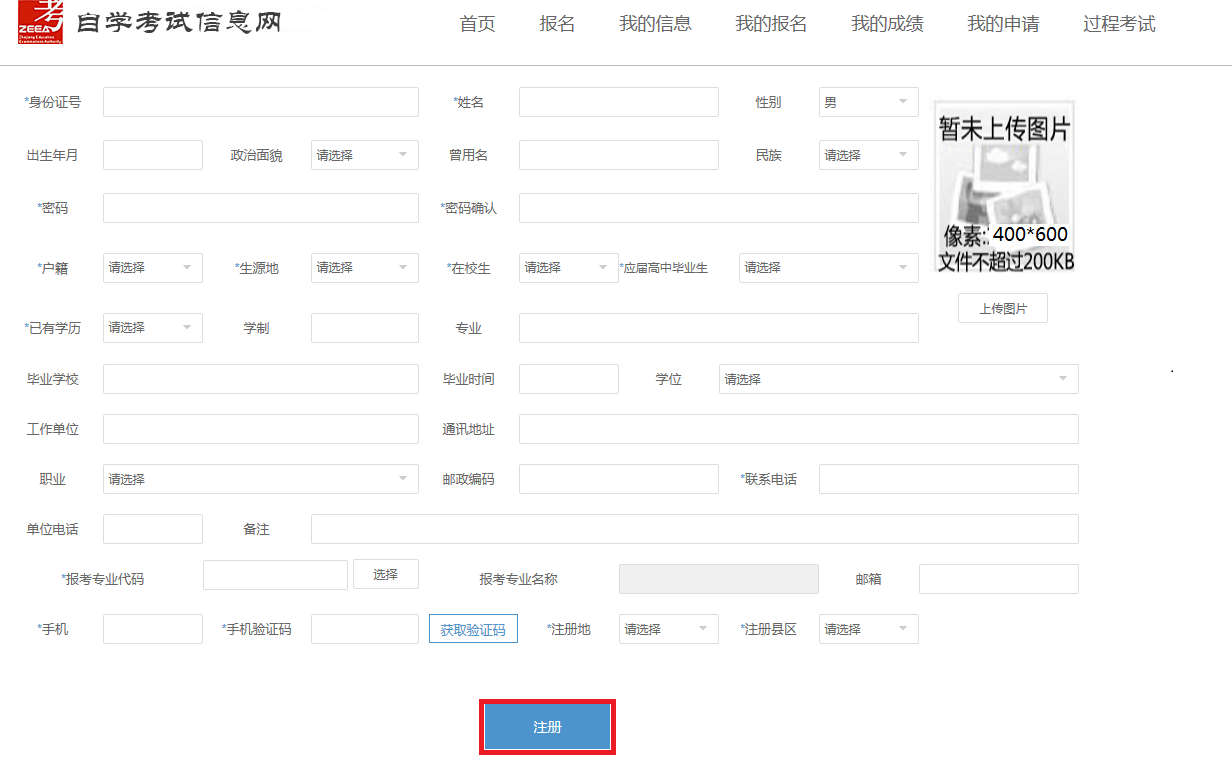
Task: Open the 过程考试 menu item
Action: (1119, 24)
